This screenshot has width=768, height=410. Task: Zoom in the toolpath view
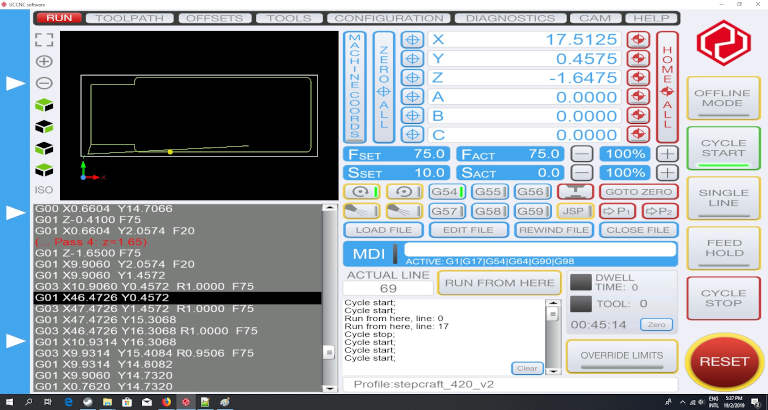(x=44, y=62)
